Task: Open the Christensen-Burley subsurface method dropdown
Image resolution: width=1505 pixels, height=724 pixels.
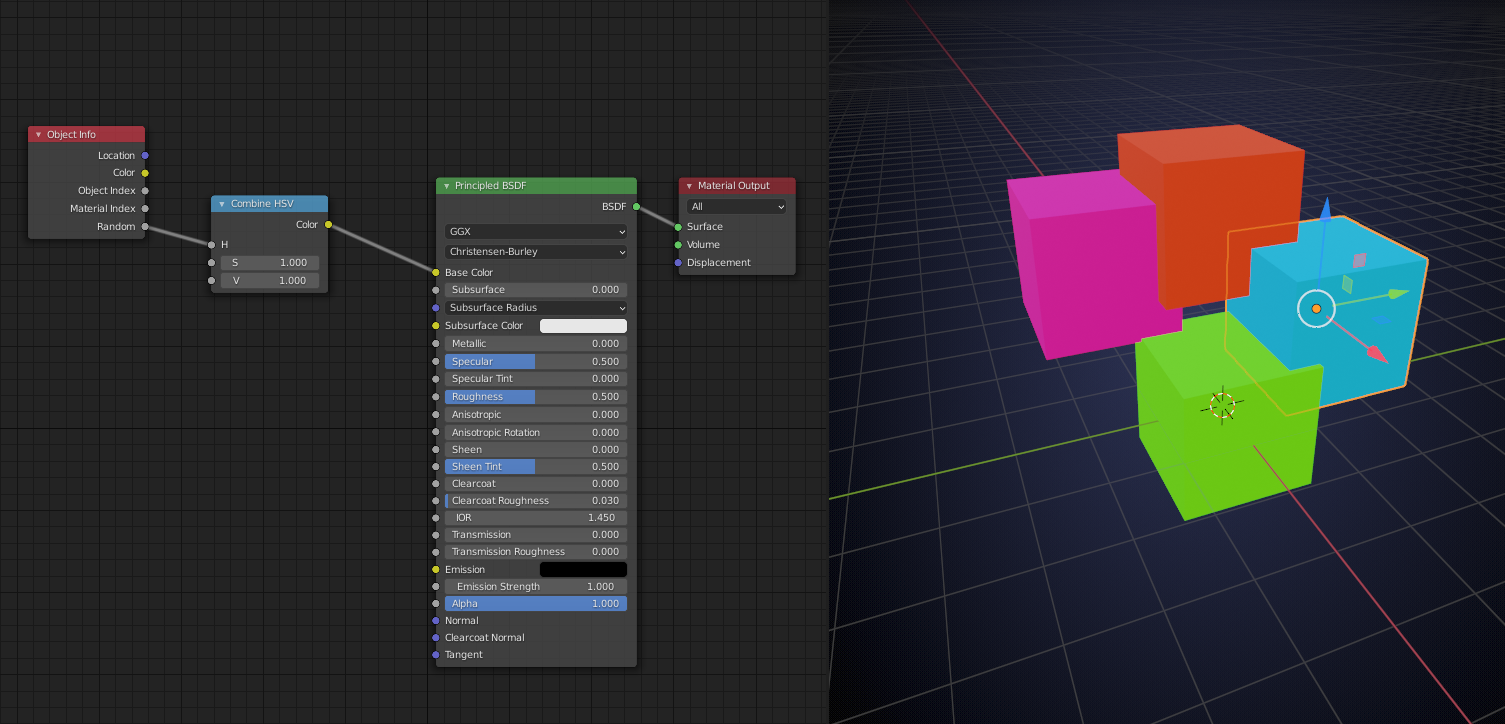Action: coord(536,252)
